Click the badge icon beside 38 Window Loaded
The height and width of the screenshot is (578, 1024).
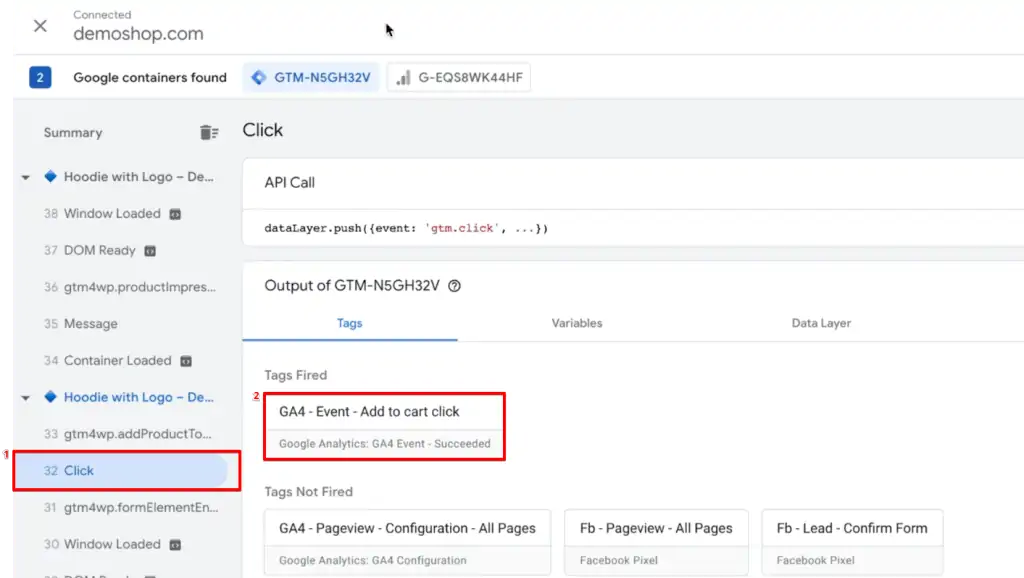click(173, 213)
